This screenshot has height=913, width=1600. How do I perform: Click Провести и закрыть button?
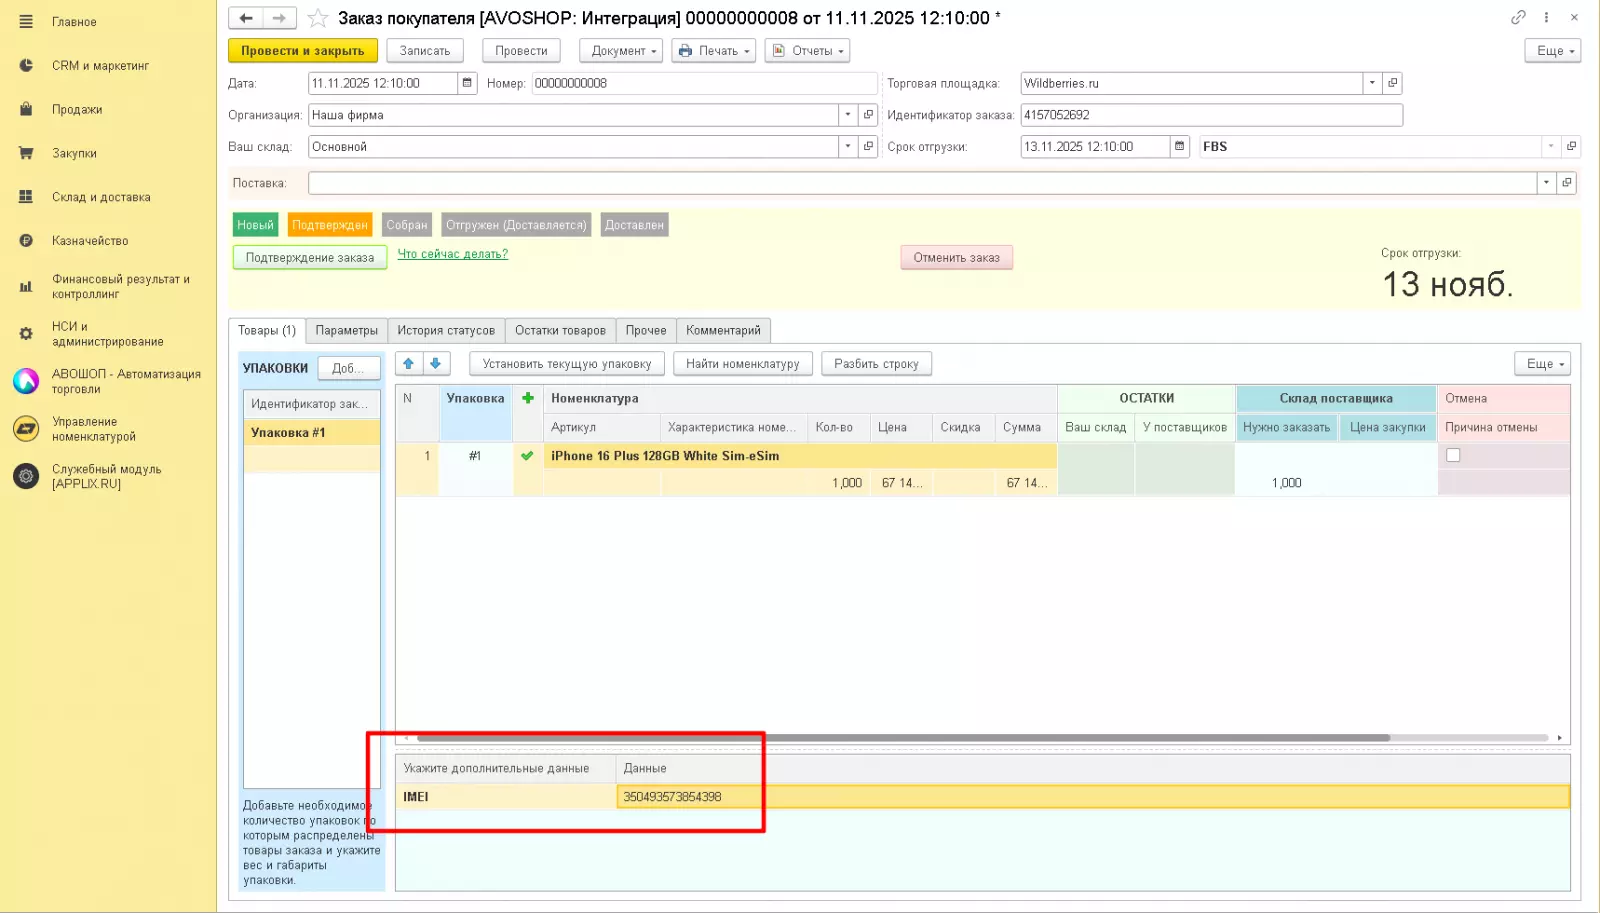(303, 51)
